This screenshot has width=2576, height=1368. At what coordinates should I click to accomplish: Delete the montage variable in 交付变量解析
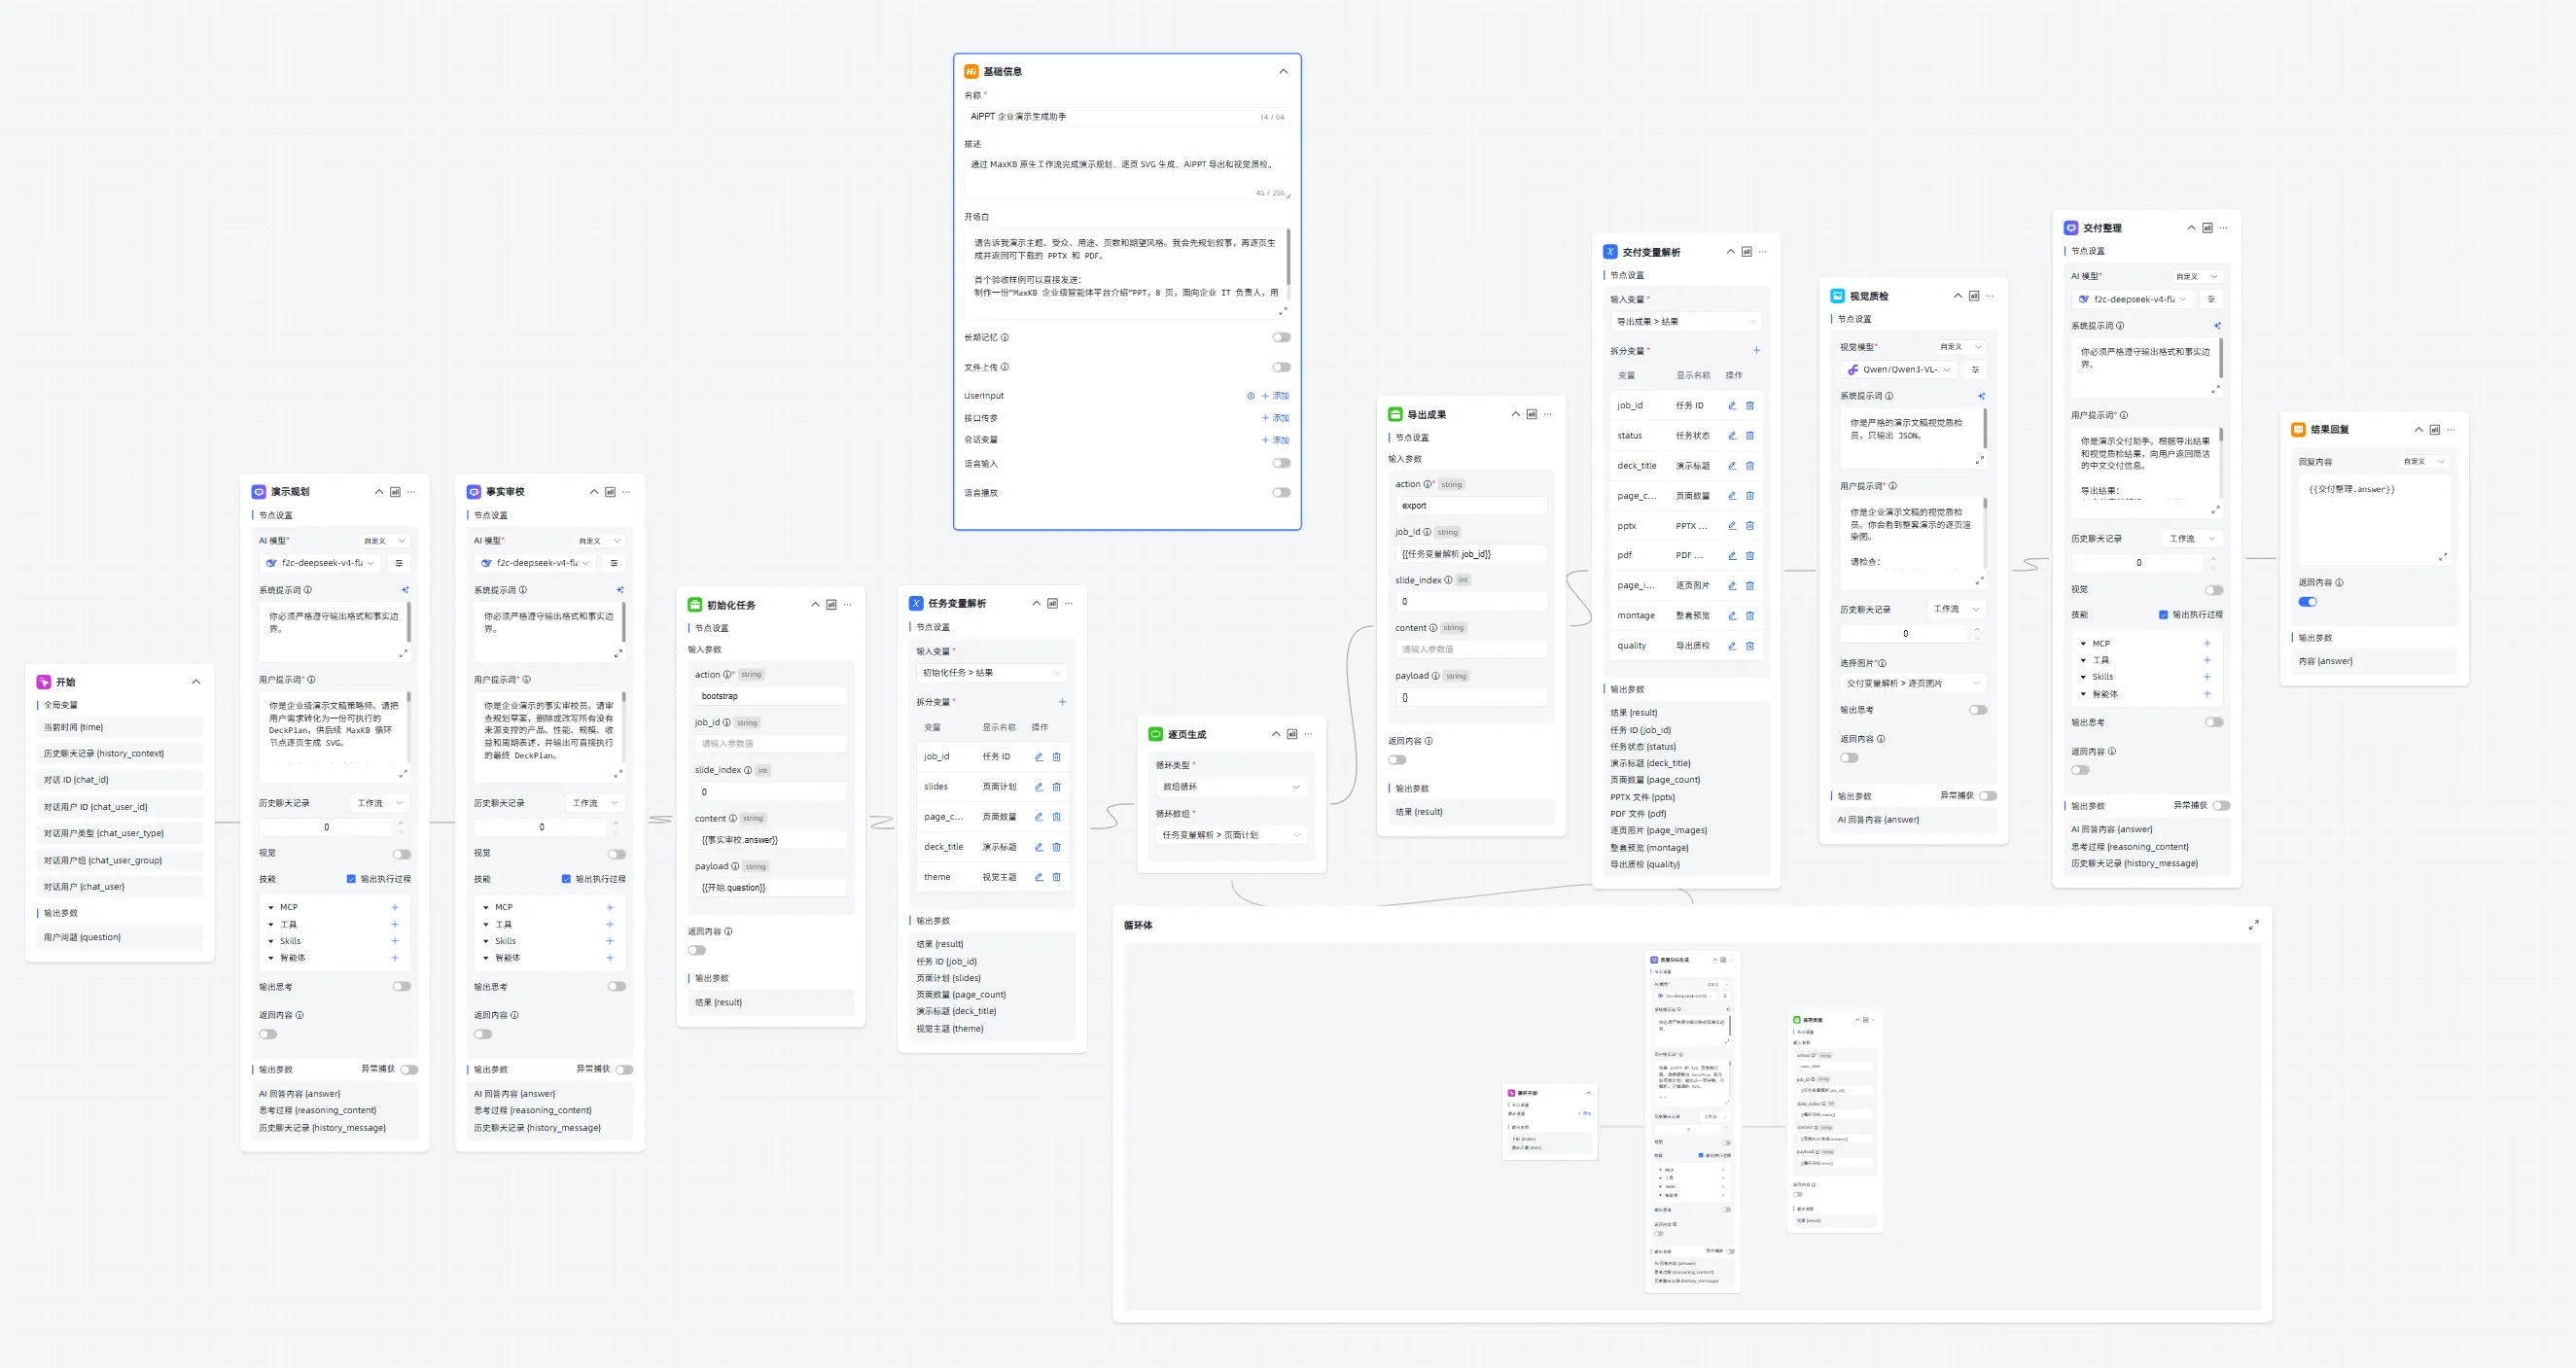click(1750, 616)
